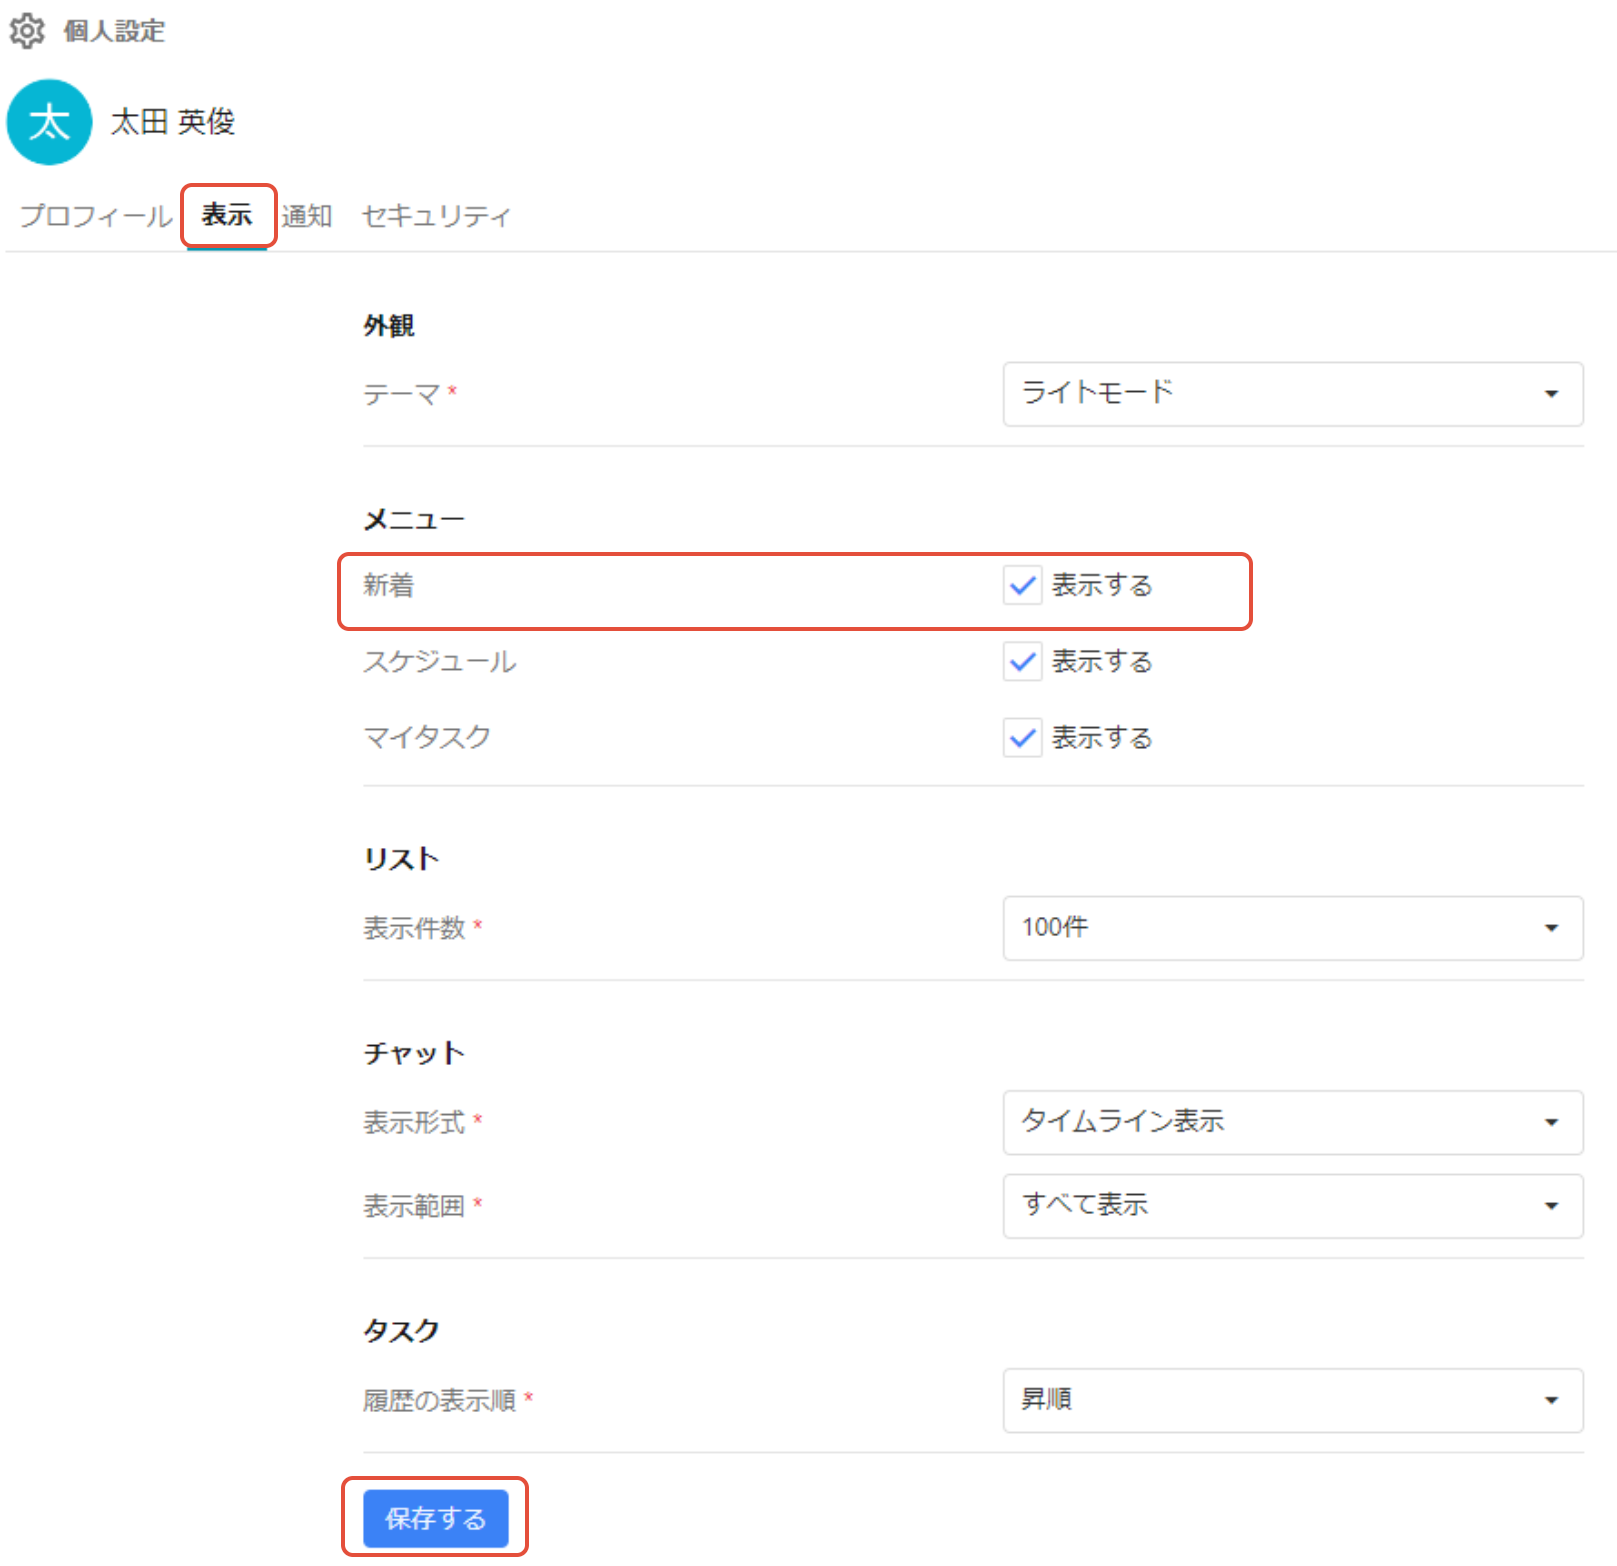Screen dimensions: 1617x1566
Task: Select the 表示 tab
Action: point(227,215)
